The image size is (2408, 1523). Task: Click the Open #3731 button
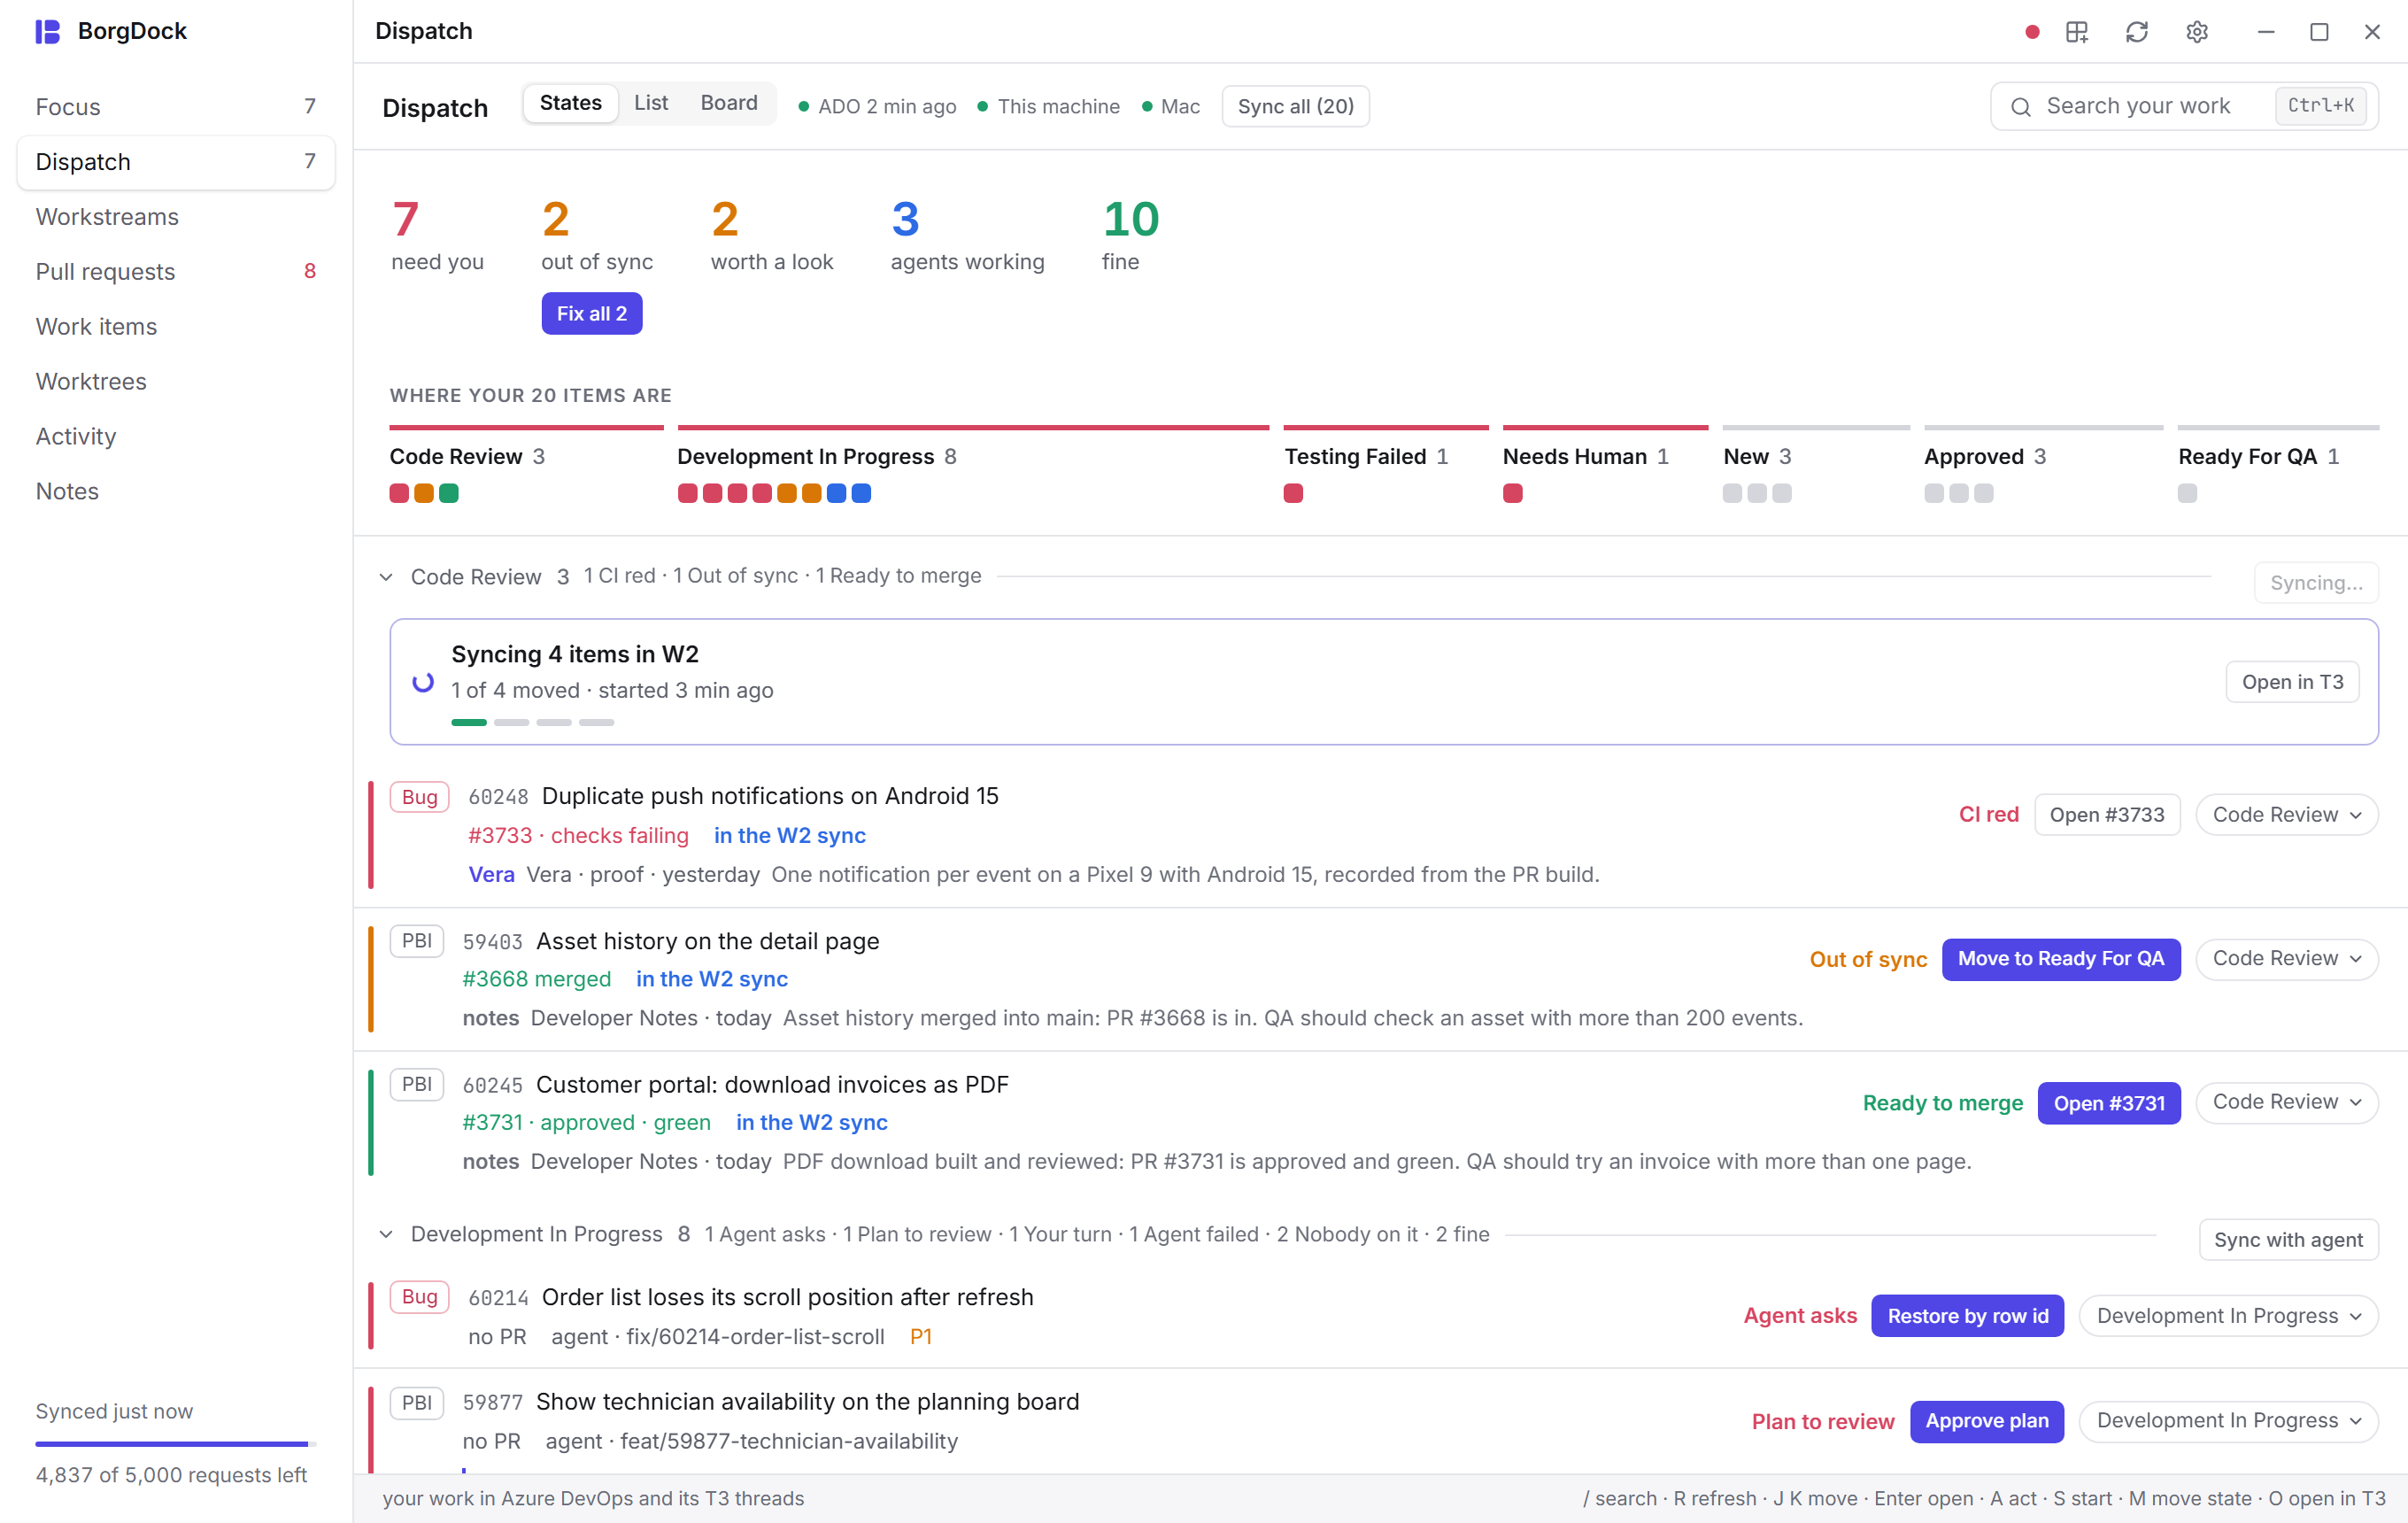tap(2109, 1103)
